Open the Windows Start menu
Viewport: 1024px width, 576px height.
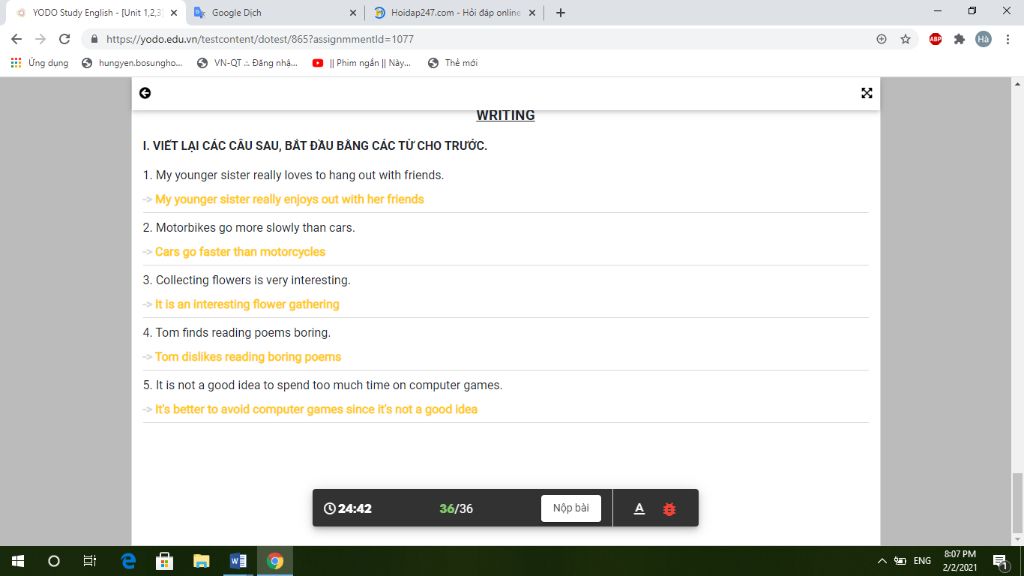18,561
